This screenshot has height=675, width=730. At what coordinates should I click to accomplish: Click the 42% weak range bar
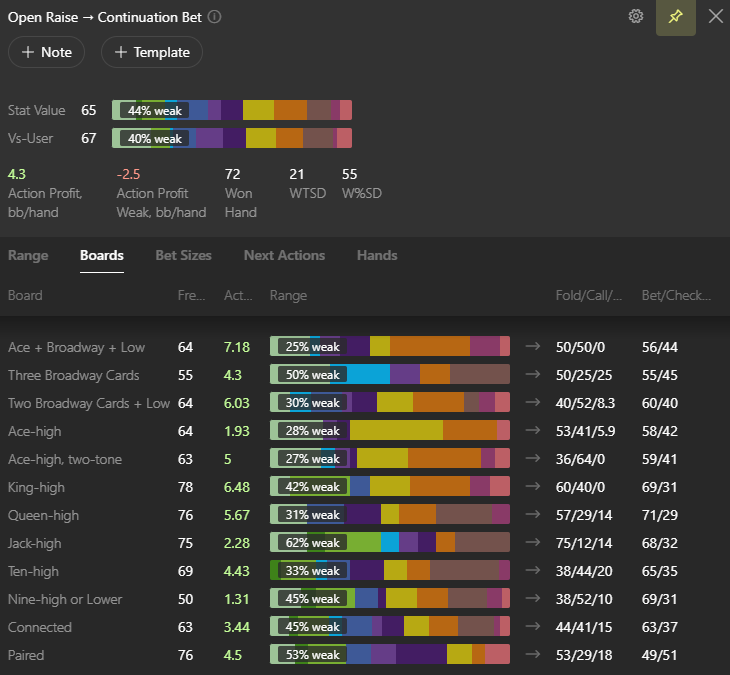pos(390,486)
